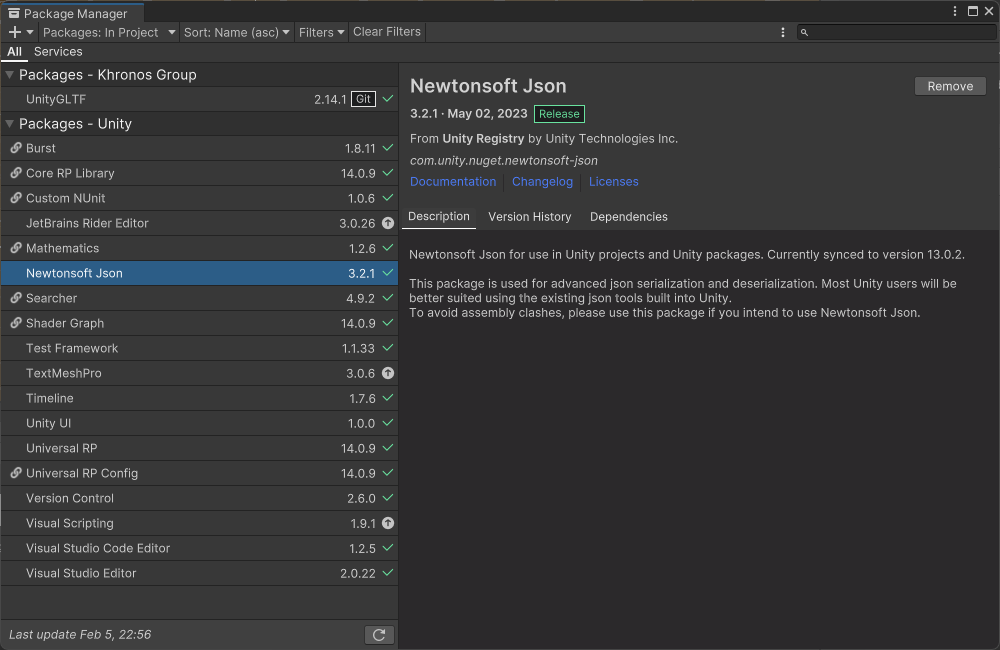This screenshot has width=1000, height=650.
Task: Select the Mathematics package
Action: pyautogui.click(x=199, y=248)
